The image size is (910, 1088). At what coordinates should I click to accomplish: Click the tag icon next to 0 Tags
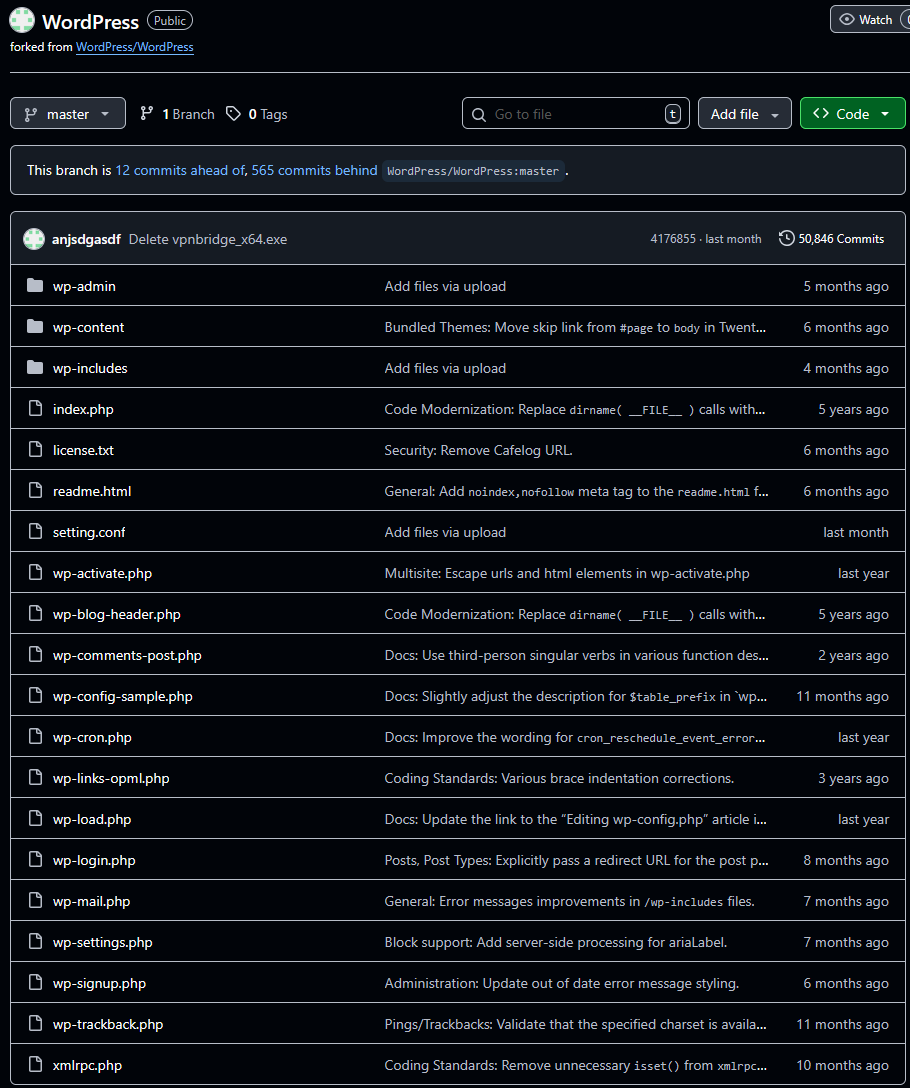pyautogui.click(x=233, y=114)
